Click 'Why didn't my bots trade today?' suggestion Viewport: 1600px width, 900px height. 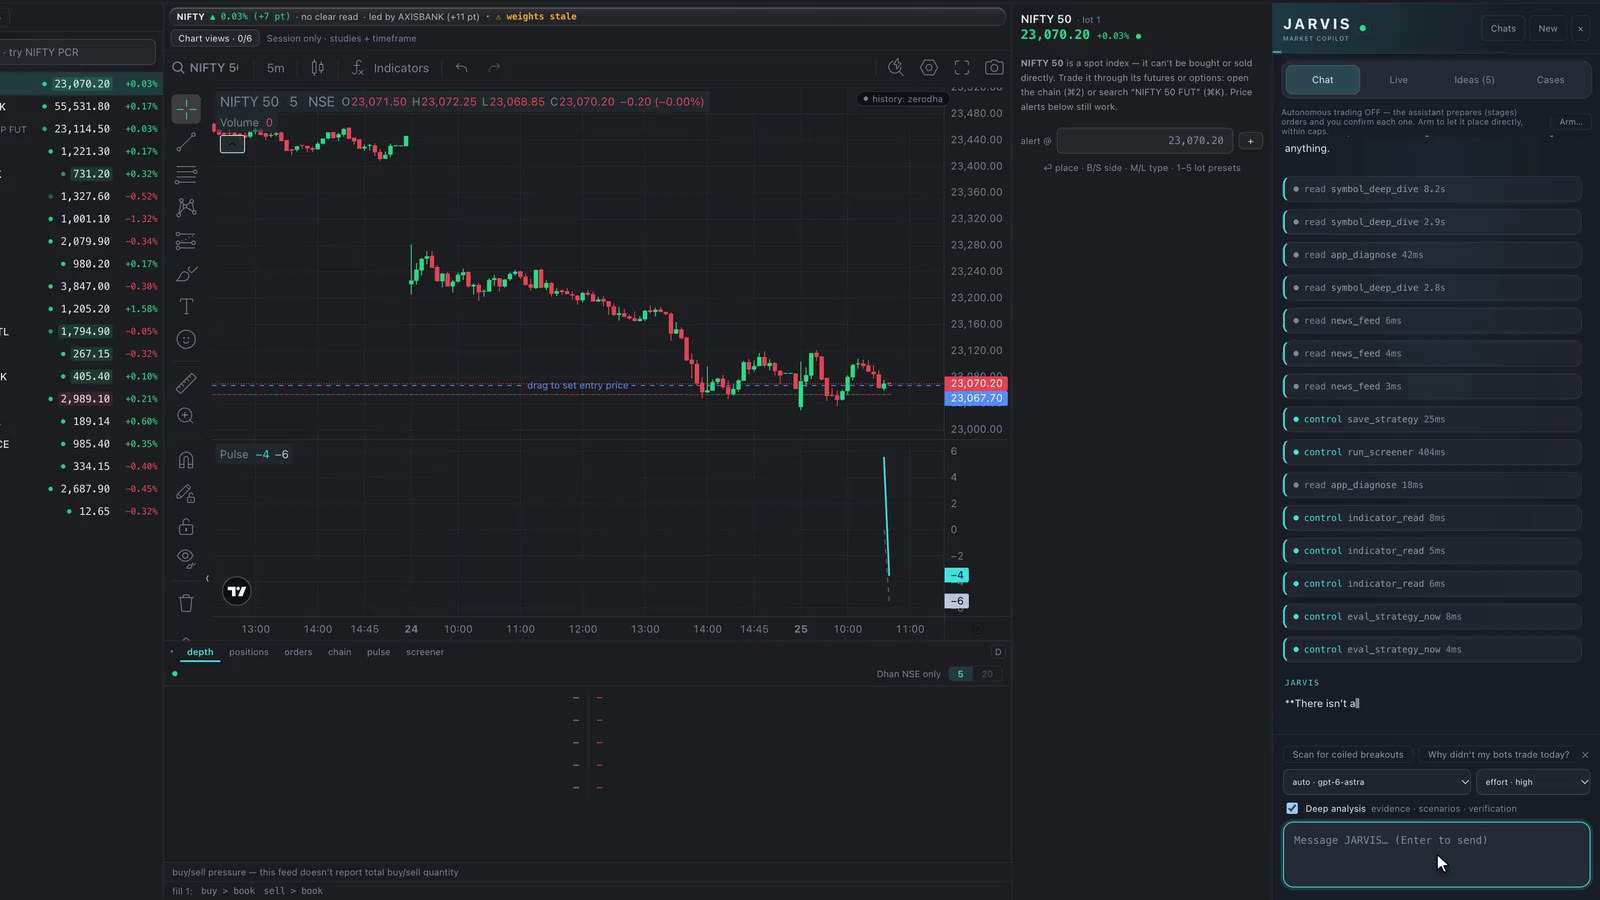click(x=1498, y=755)
